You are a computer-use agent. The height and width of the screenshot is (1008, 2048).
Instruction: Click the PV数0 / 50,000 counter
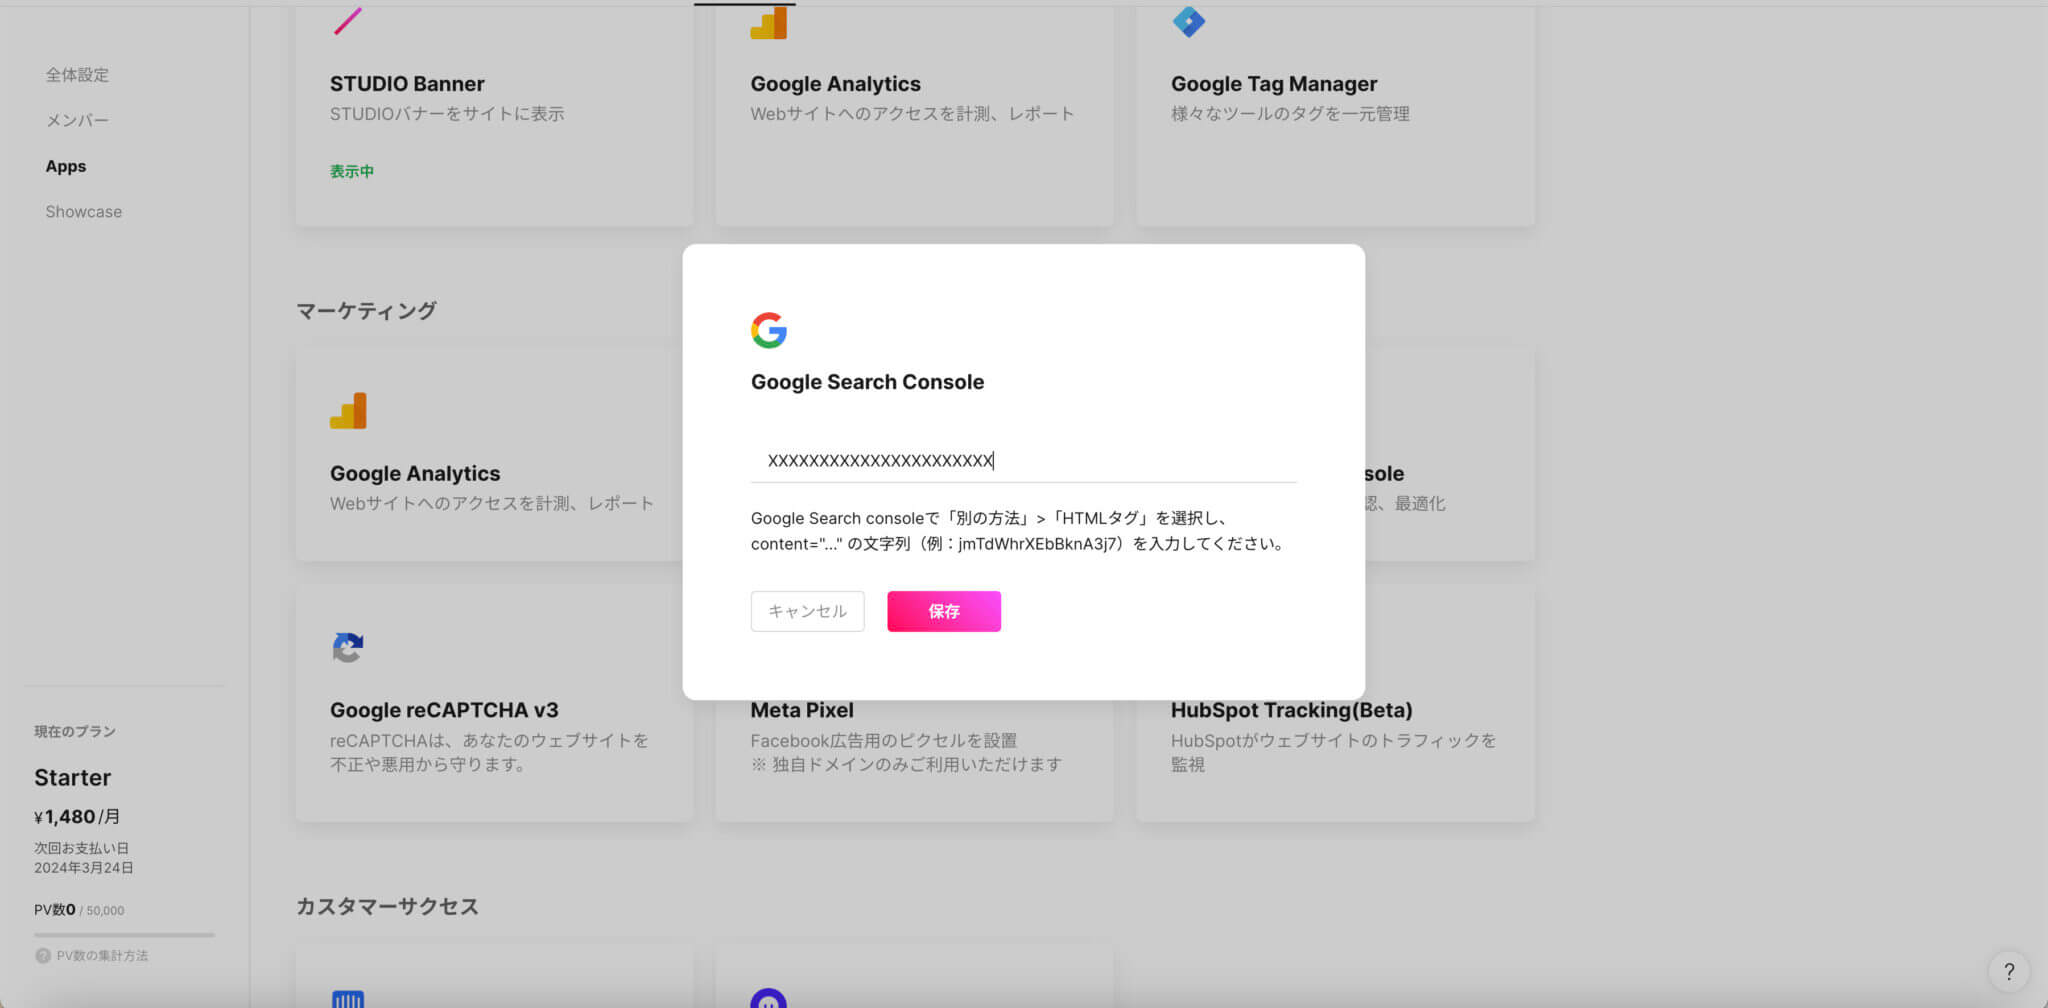(x=79, y=910)
